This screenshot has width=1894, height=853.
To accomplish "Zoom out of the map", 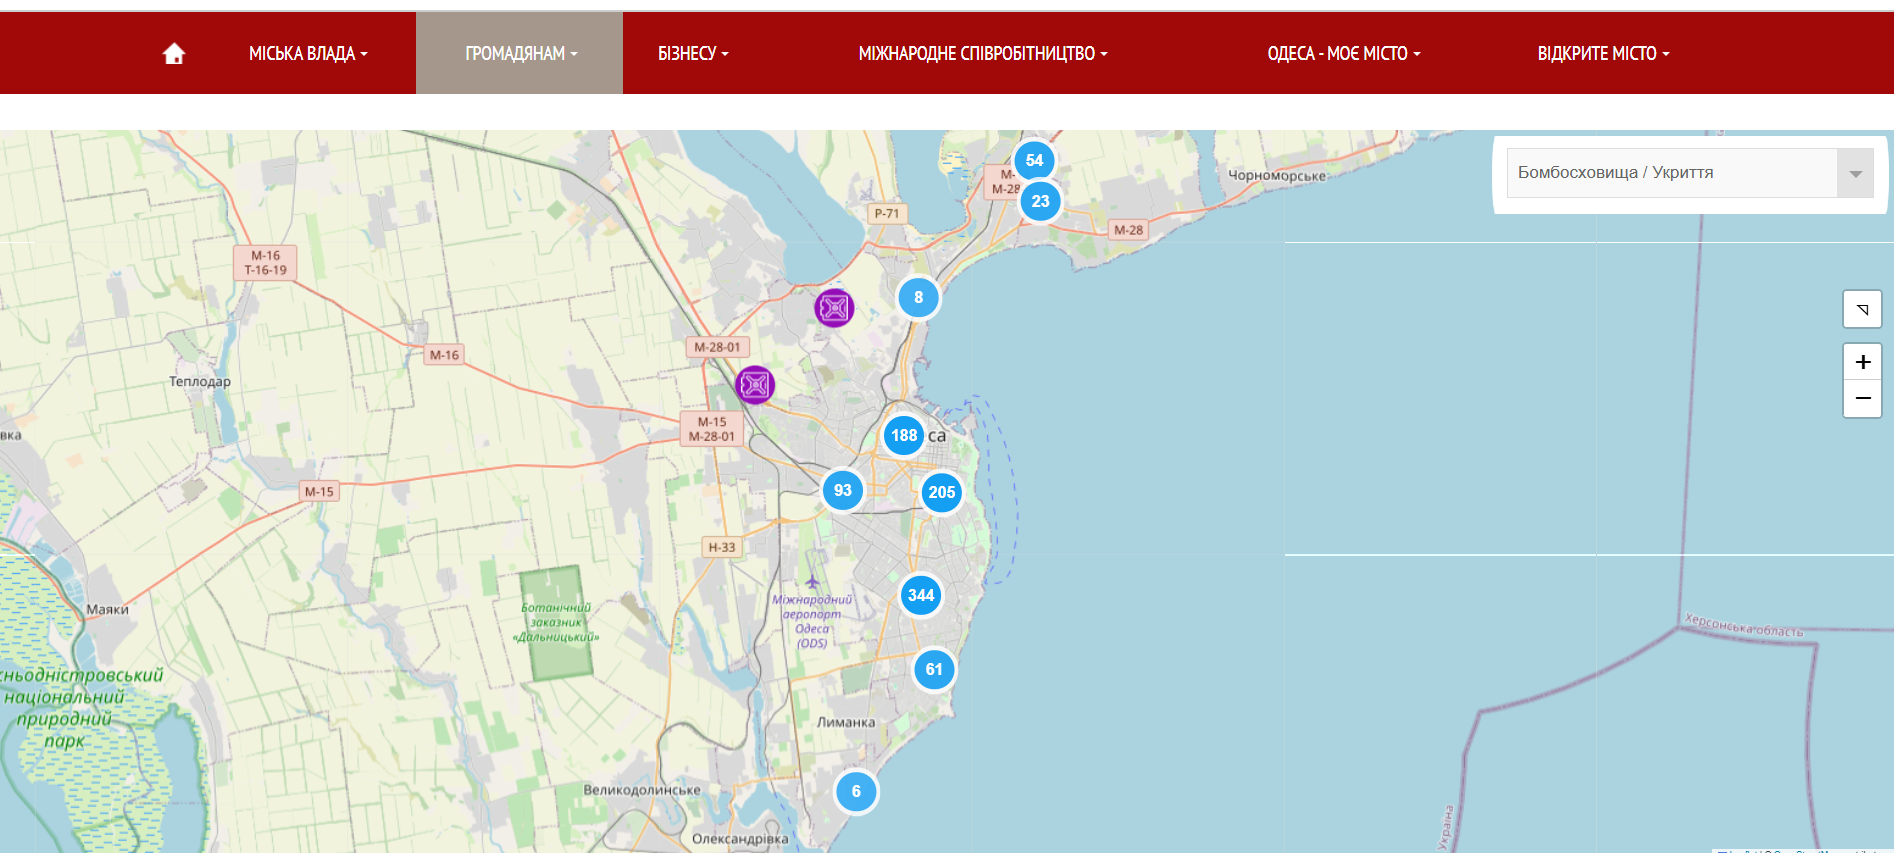I will click(1862, 399).
